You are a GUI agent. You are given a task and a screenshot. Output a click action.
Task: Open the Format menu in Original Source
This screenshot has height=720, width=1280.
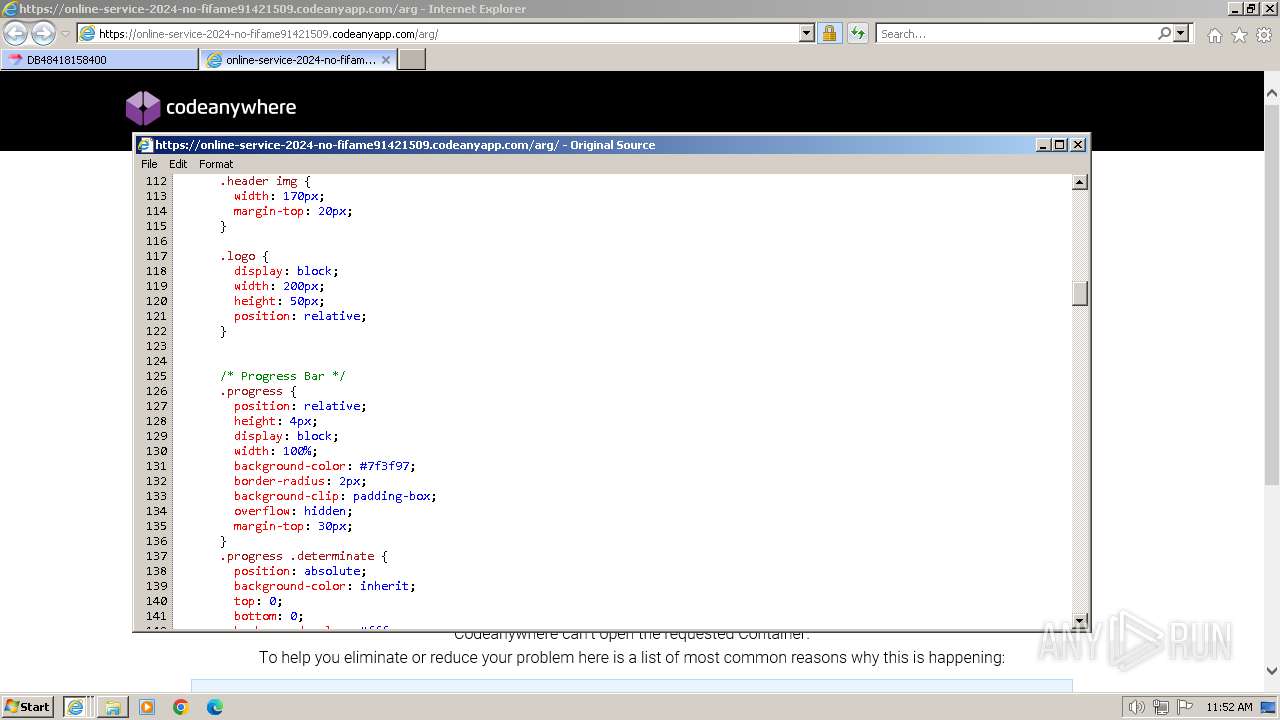pyautogui.click(x=216, y=164)
